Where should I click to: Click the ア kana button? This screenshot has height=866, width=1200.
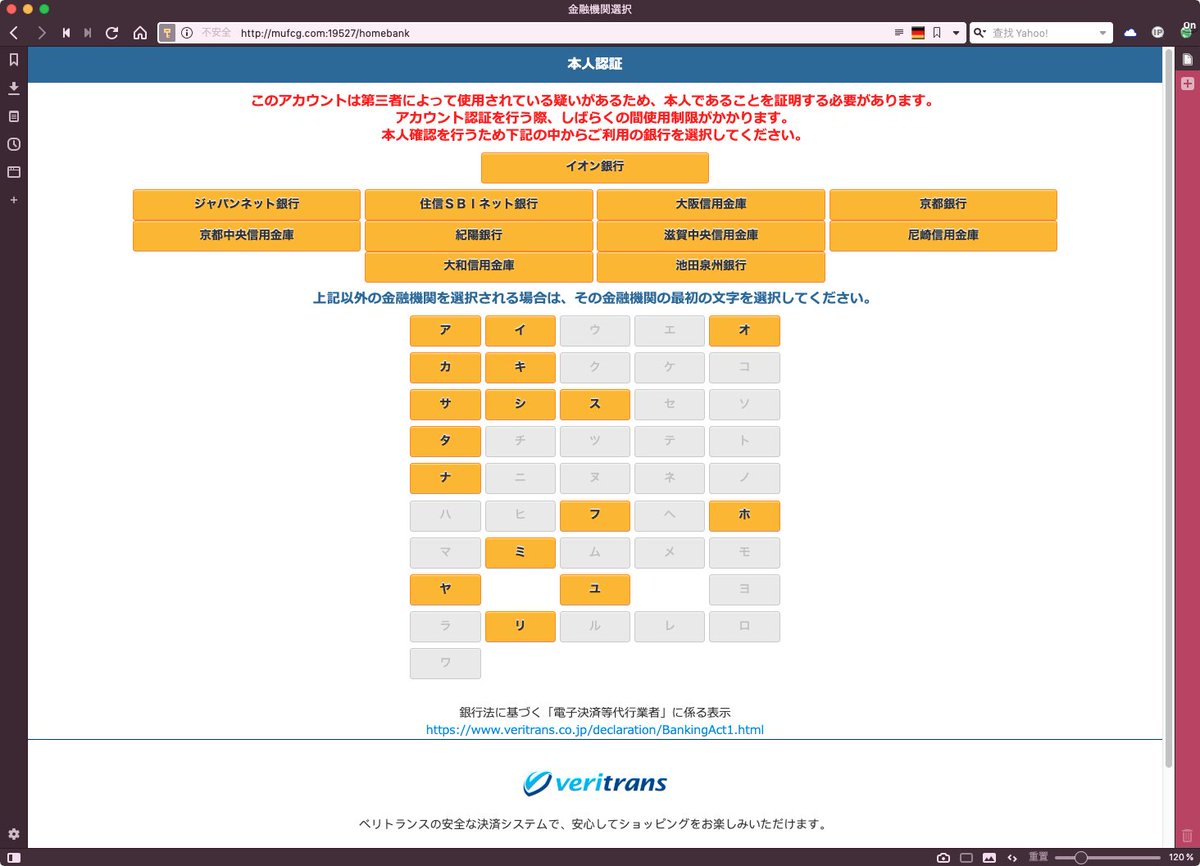[x=445, y=331]
